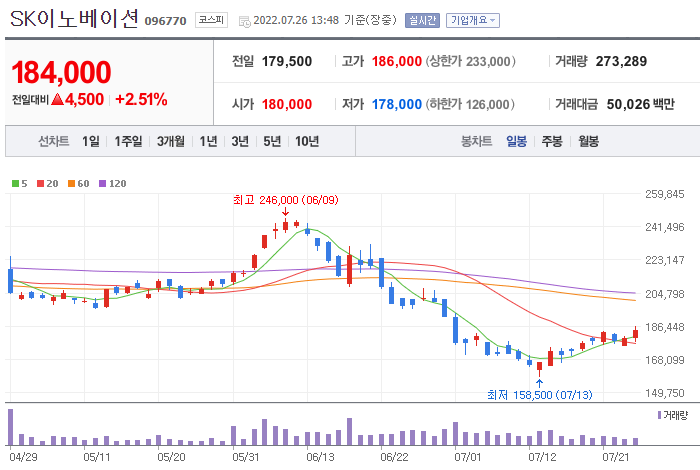
Task: Click the previous close value 179,500
Action: (x=287, y=61)
